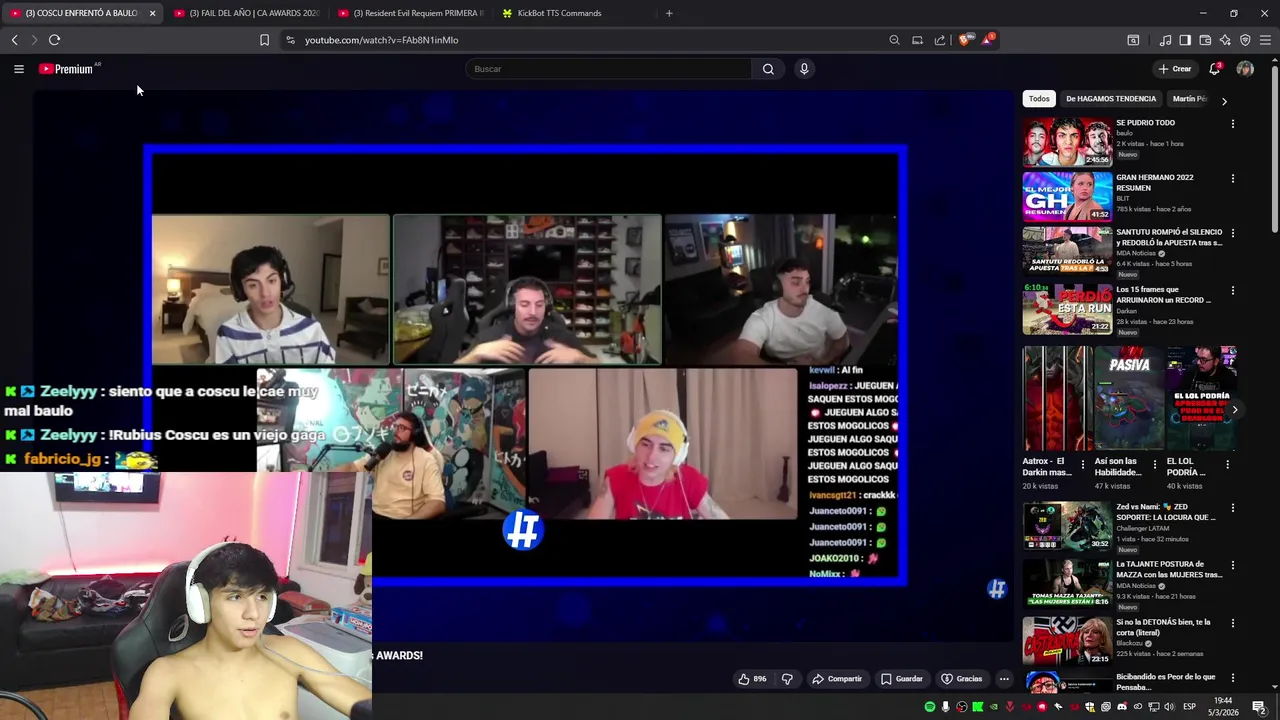
Task: Switch to the Resident Evil Requiem tab
Action: click(411, 13)
